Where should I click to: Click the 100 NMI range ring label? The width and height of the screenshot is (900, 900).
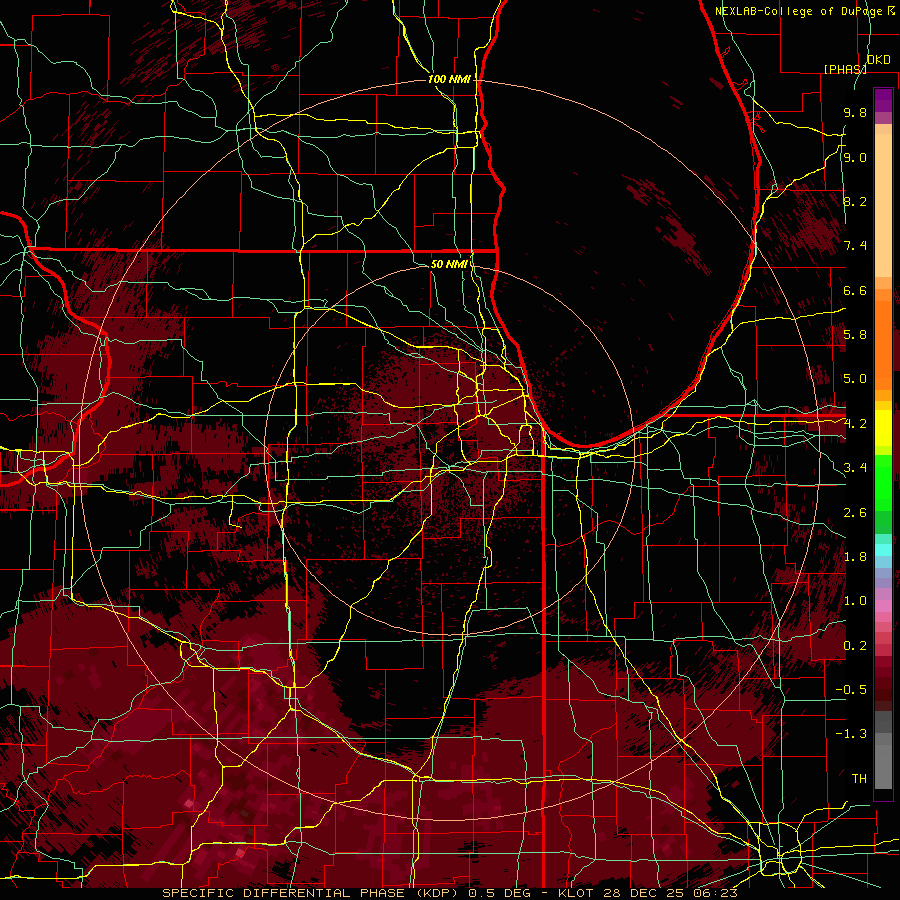tap(449, 79)
